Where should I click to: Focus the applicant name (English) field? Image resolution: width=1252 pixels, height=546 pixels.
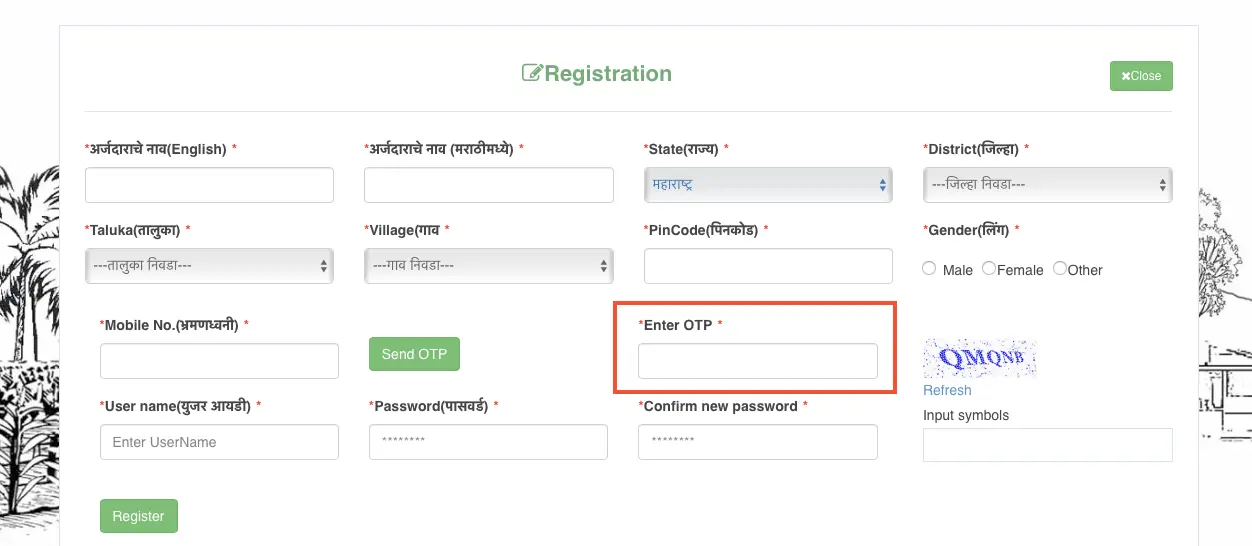pos(209,185)
